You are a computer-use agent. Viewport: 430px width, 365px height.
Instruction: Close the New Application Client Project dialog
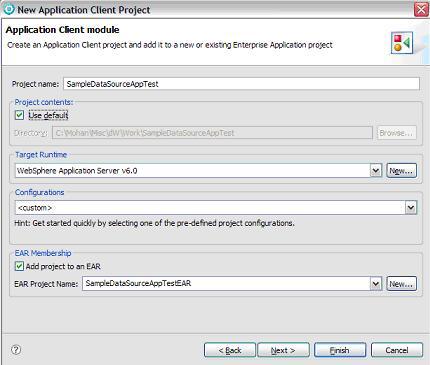pos(421,9)
